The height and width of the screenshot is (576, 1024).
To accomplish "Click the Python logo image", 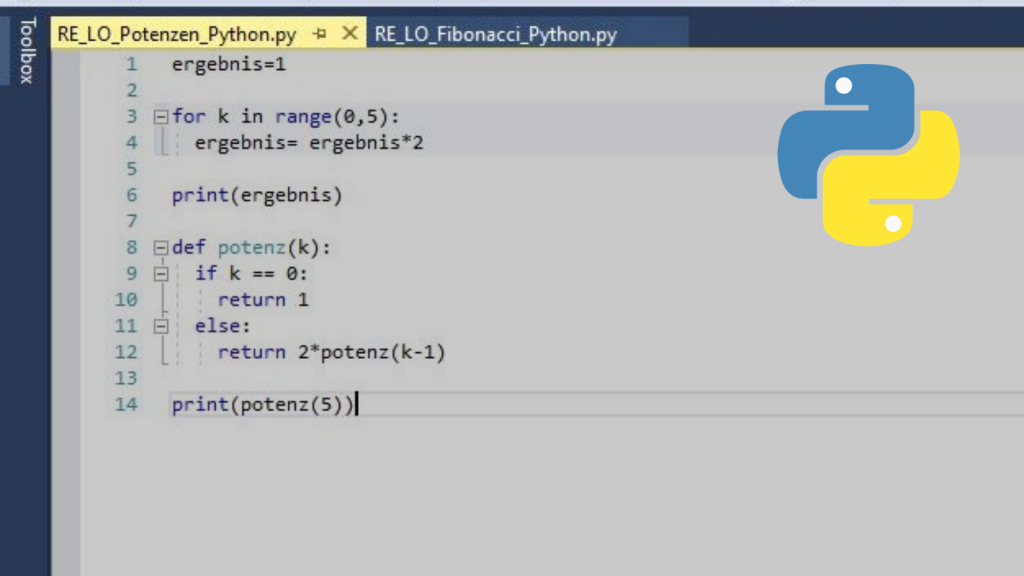I will coord(868,156).
